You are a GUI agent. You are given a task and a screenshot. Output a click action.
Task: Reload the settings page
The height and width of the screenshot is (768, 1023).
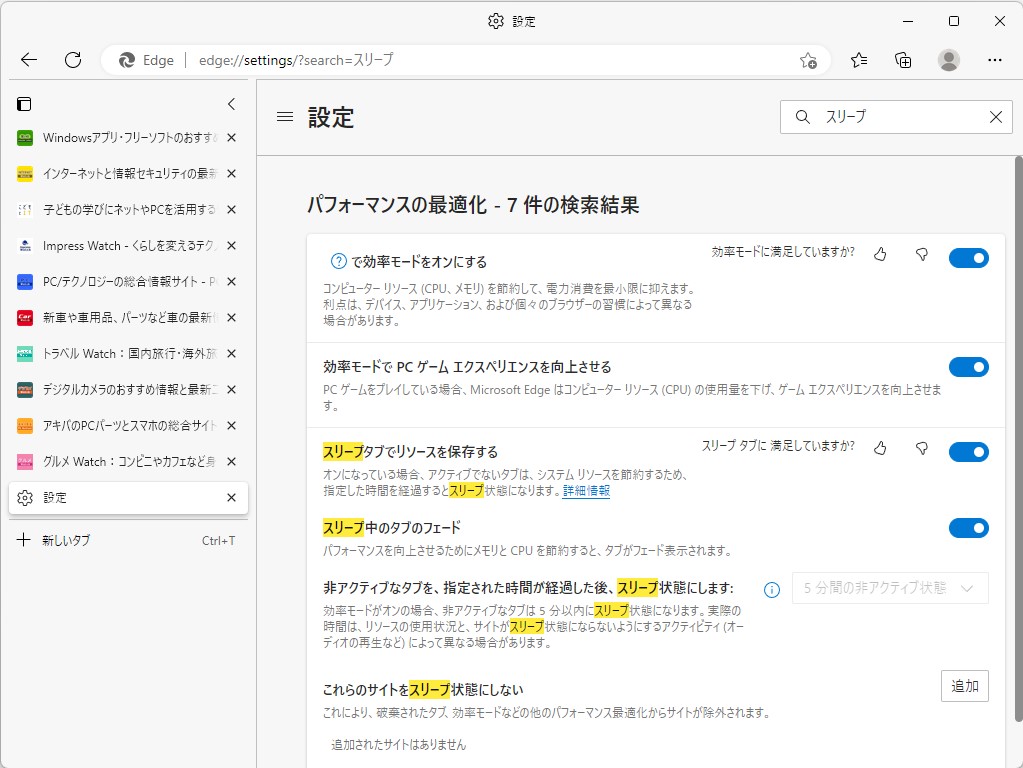72,60
